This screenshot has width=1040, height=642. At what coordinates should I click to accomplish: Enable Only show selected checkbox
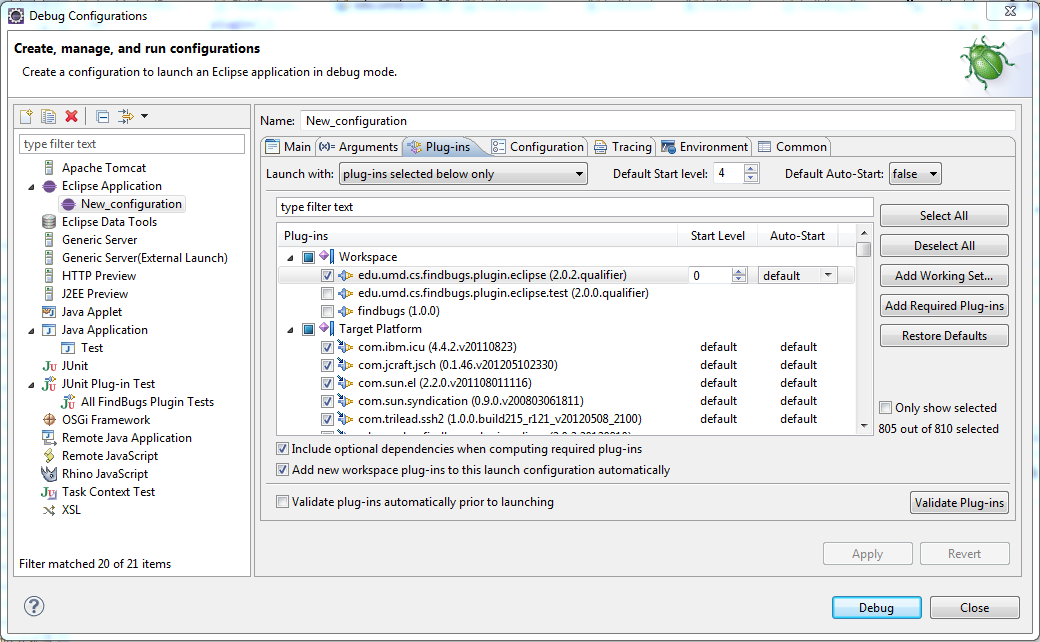click(x=885, y=408)
